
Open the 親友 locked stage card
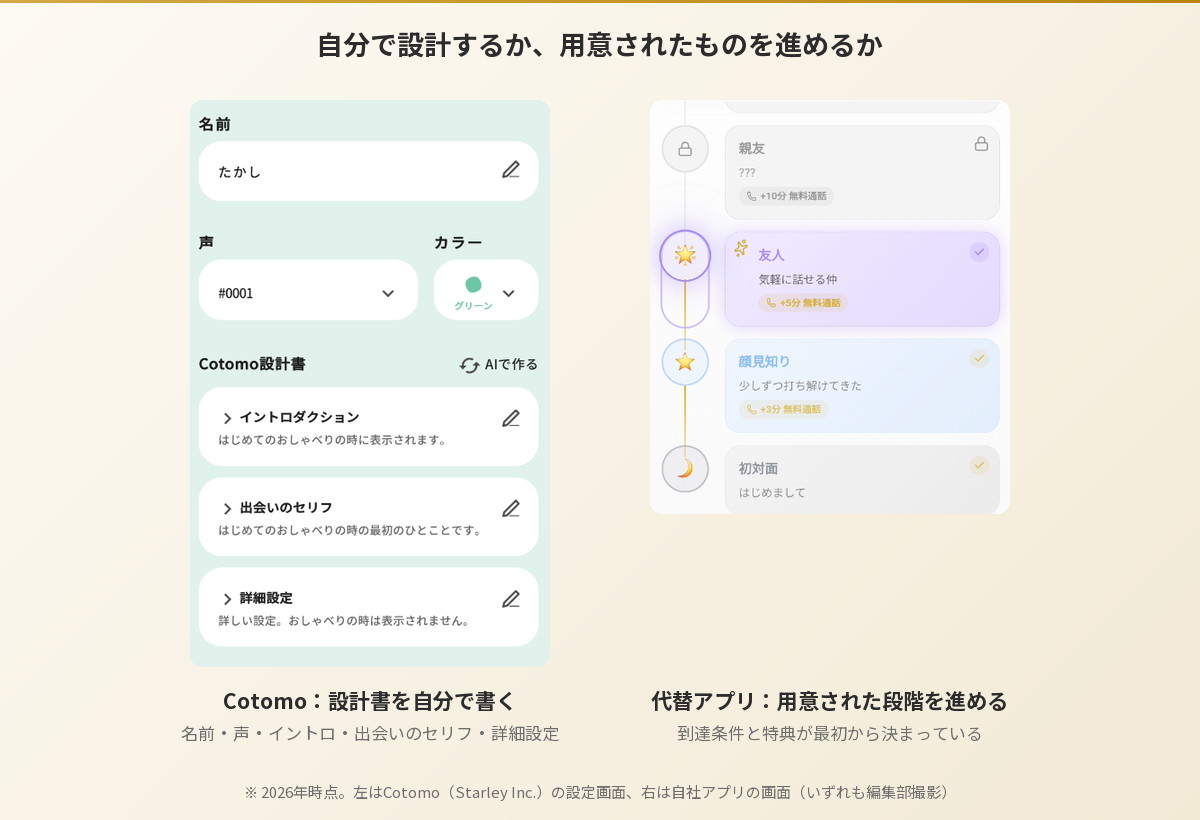tap(862, 172)
